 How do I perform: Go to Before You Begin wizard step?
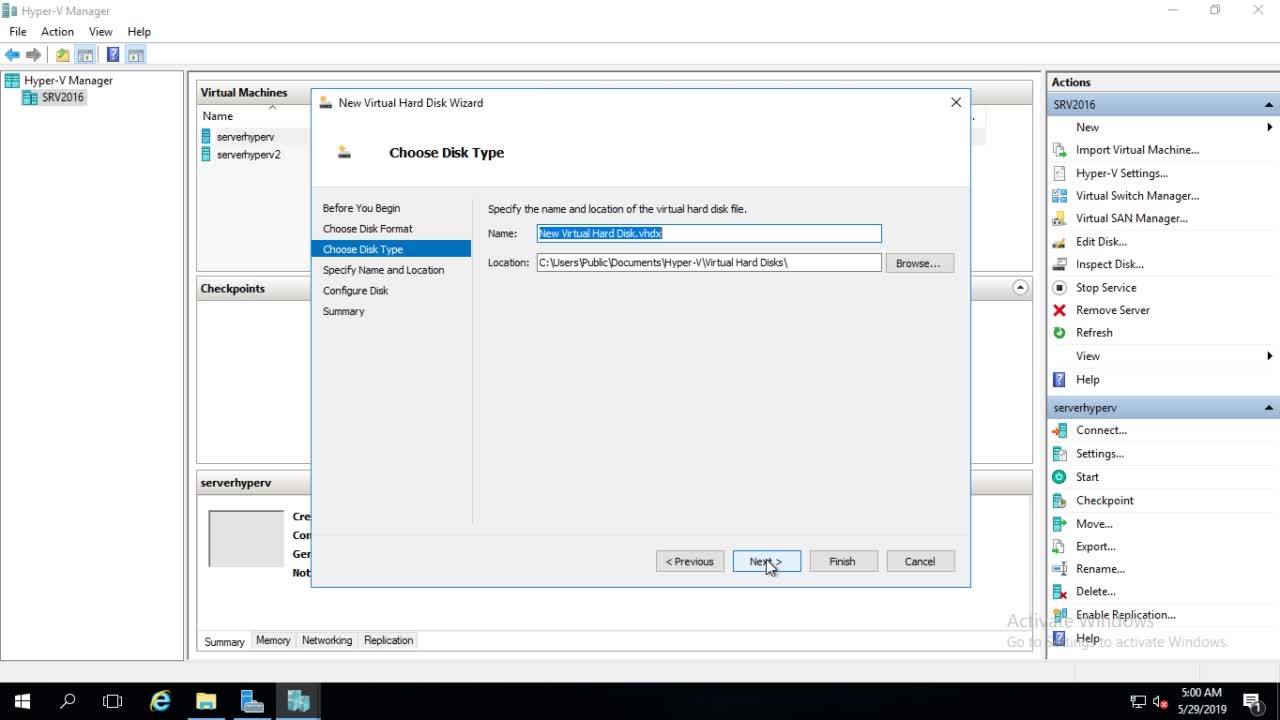(x=361, y=208)
